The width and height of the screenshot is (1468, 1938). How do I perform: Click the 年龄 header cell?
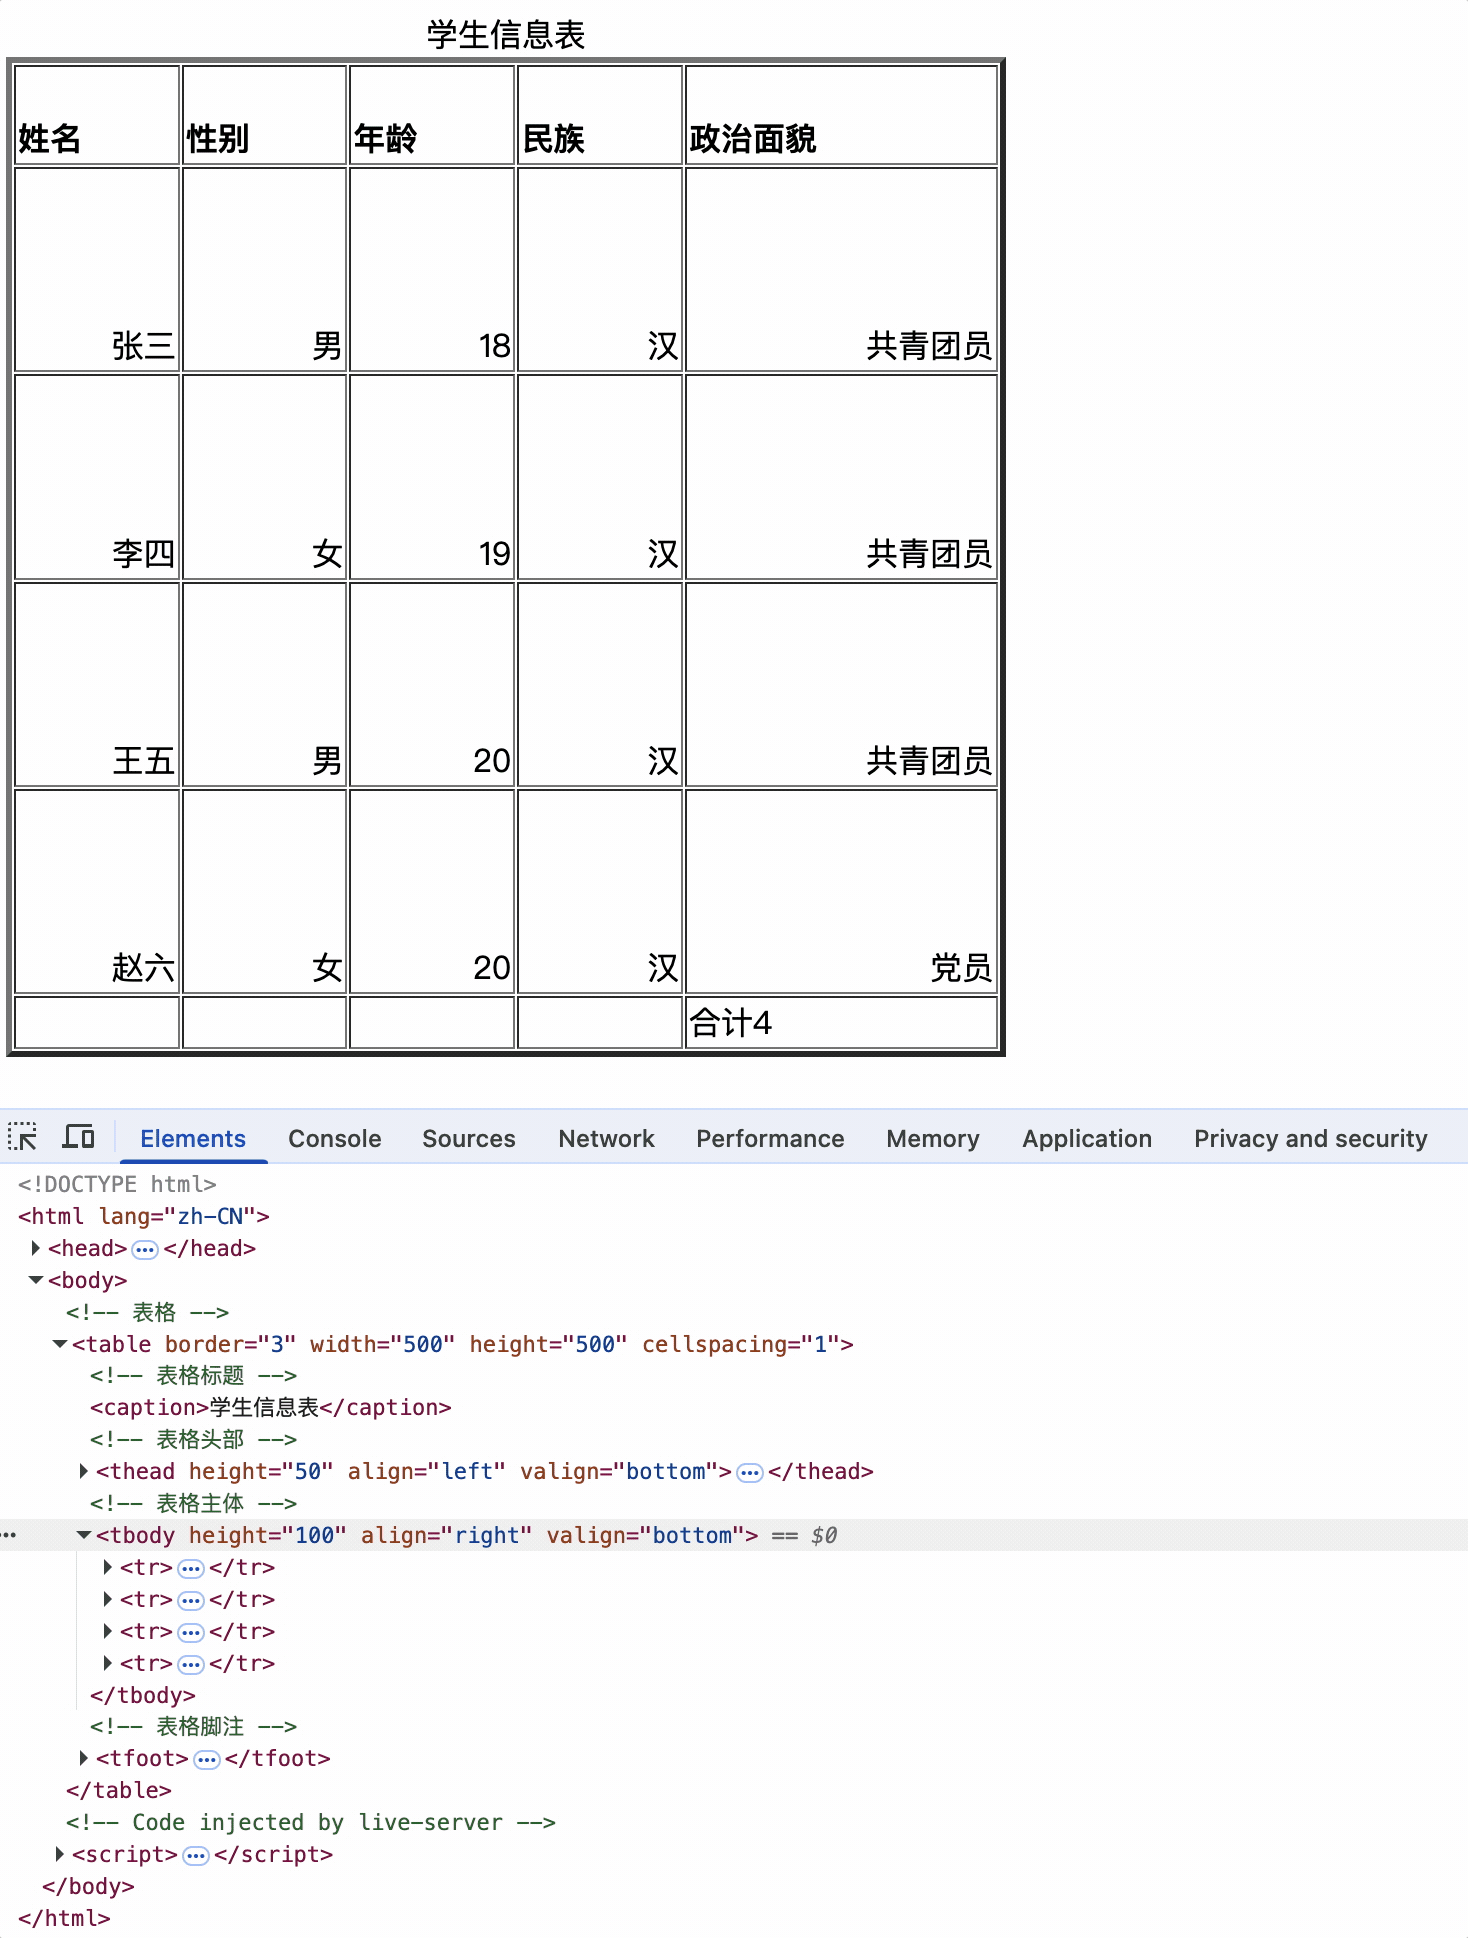(432, 115)
